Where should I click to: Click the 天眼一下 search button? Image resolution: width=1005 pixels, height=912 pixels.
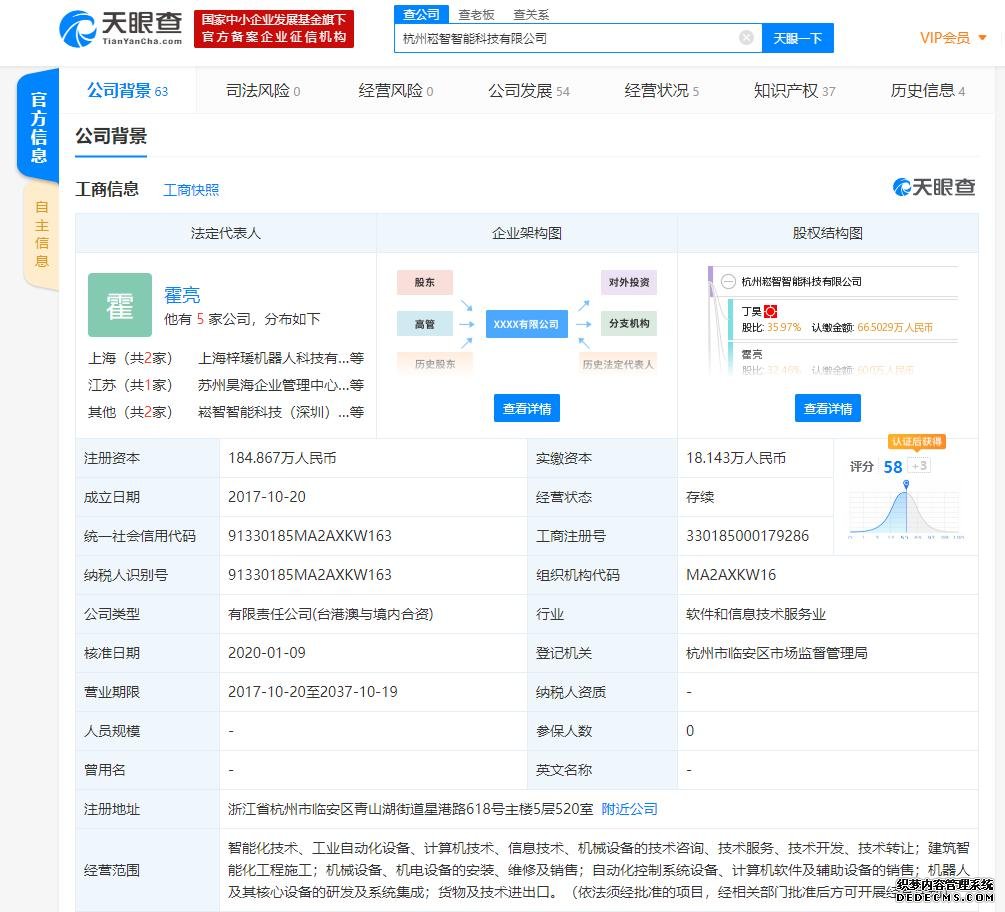point(797,38)
